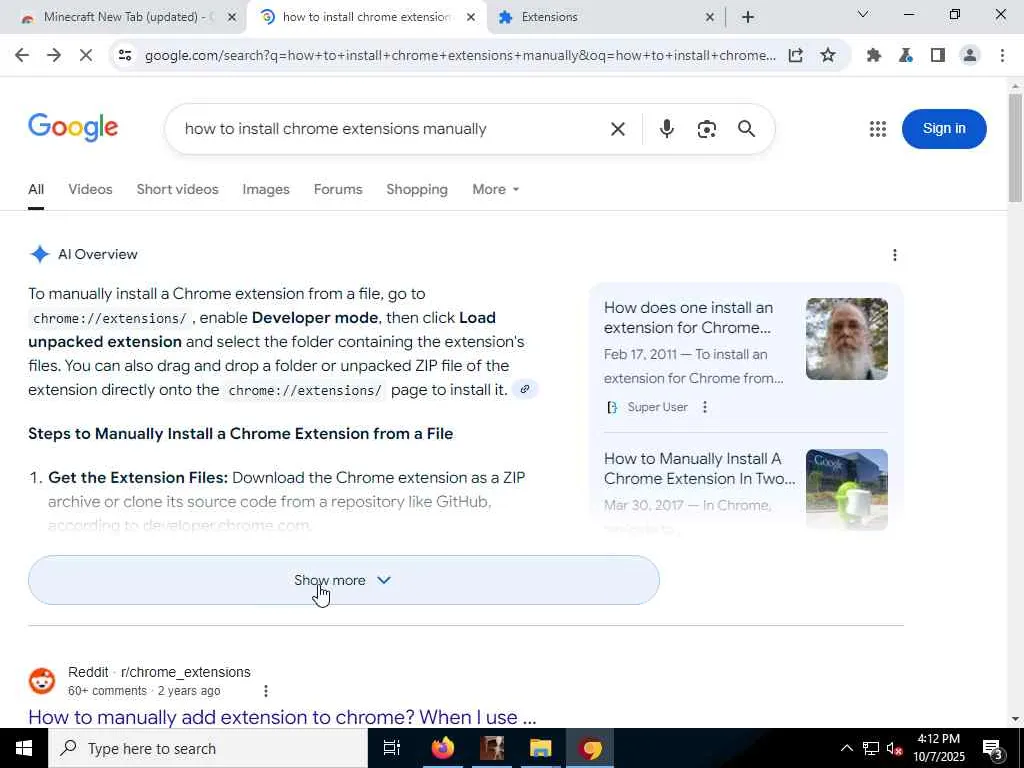Toggle the Chrome side panel
This screenshot has height=768, width=1024.
pyautogui.click(x=938, y=56)
